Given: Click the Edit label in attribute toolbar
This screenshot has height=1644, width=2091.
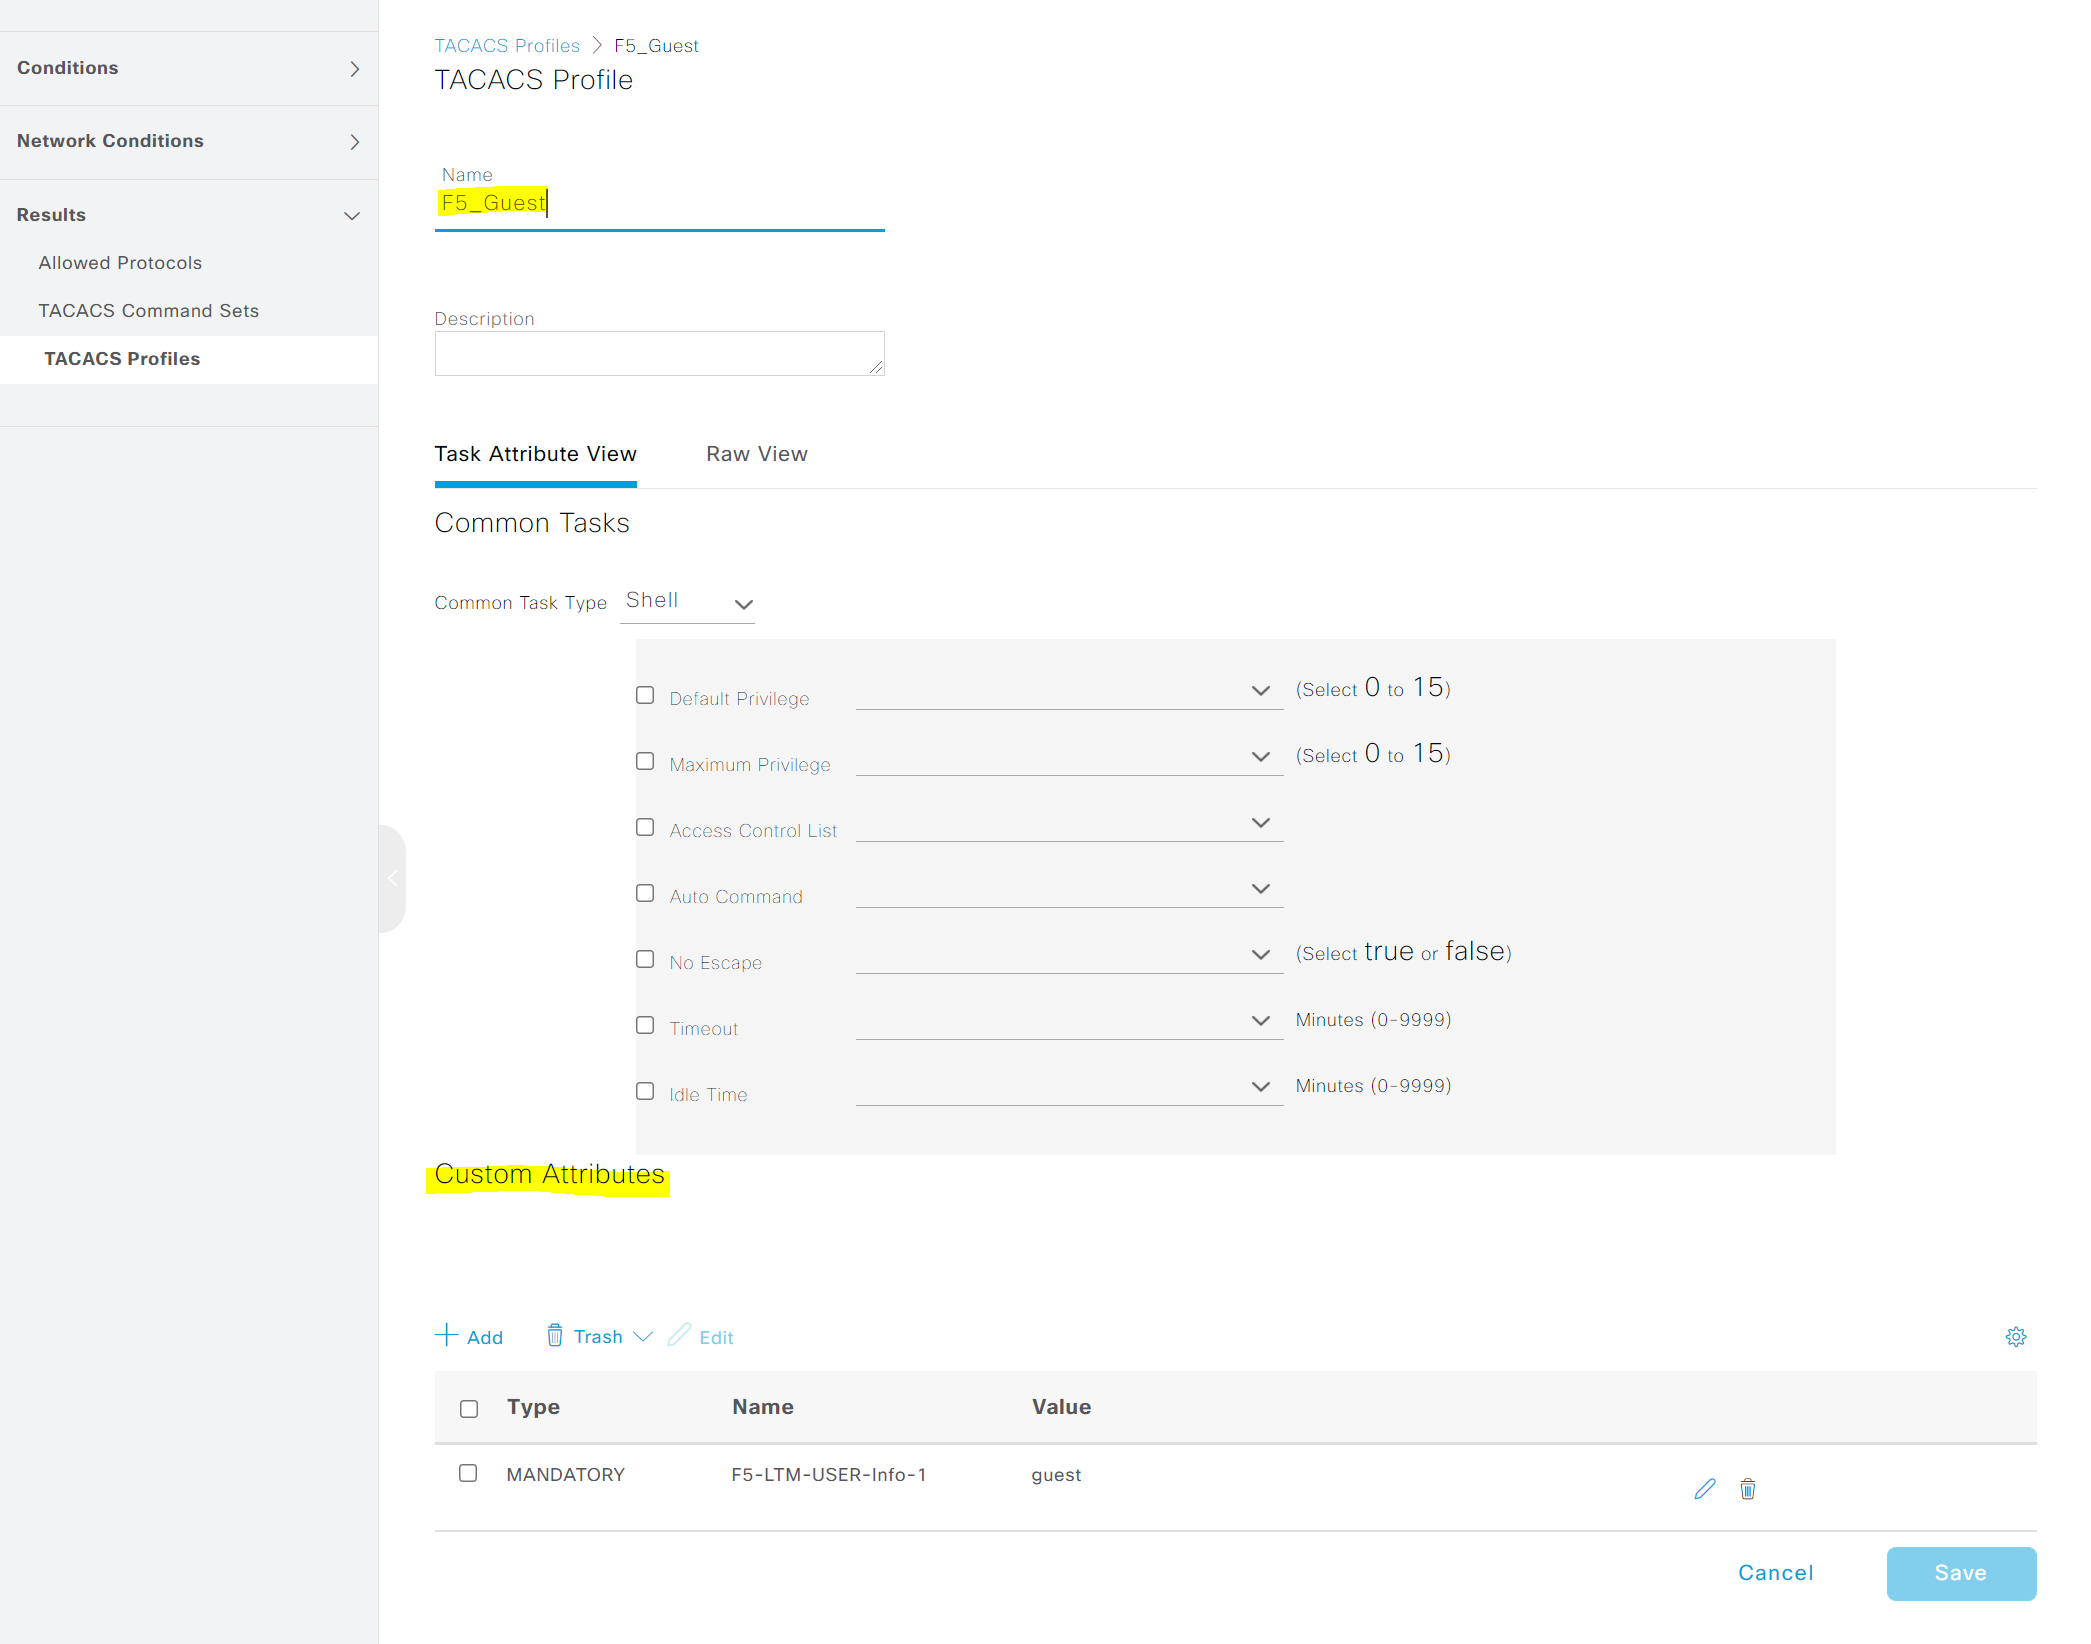Looking at the screenshot, I should (716, 1338).
